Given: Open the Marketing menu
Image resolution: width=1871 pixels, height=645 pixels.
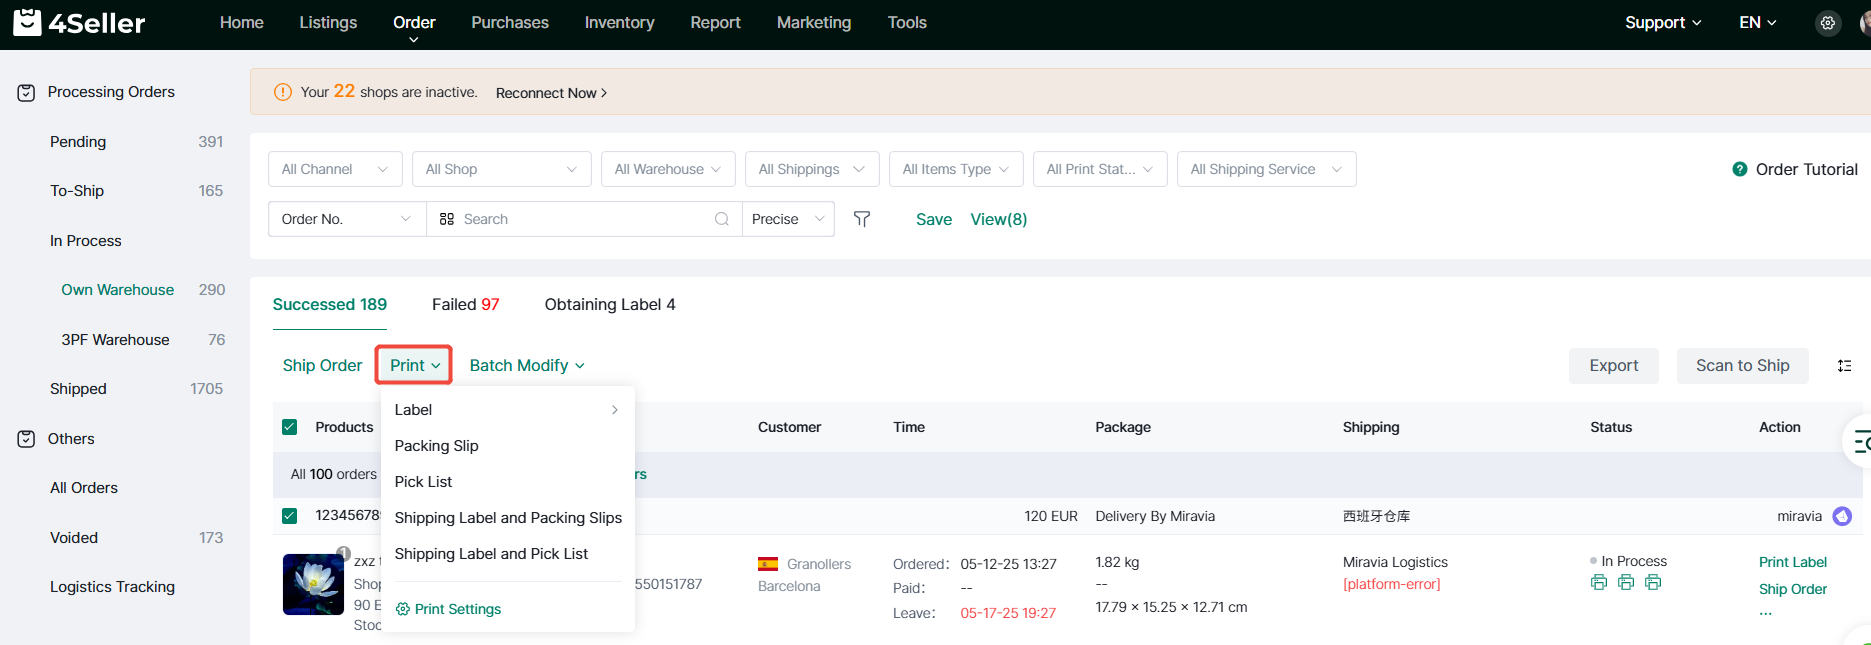Looking at the screenshot, I should 814,23.
